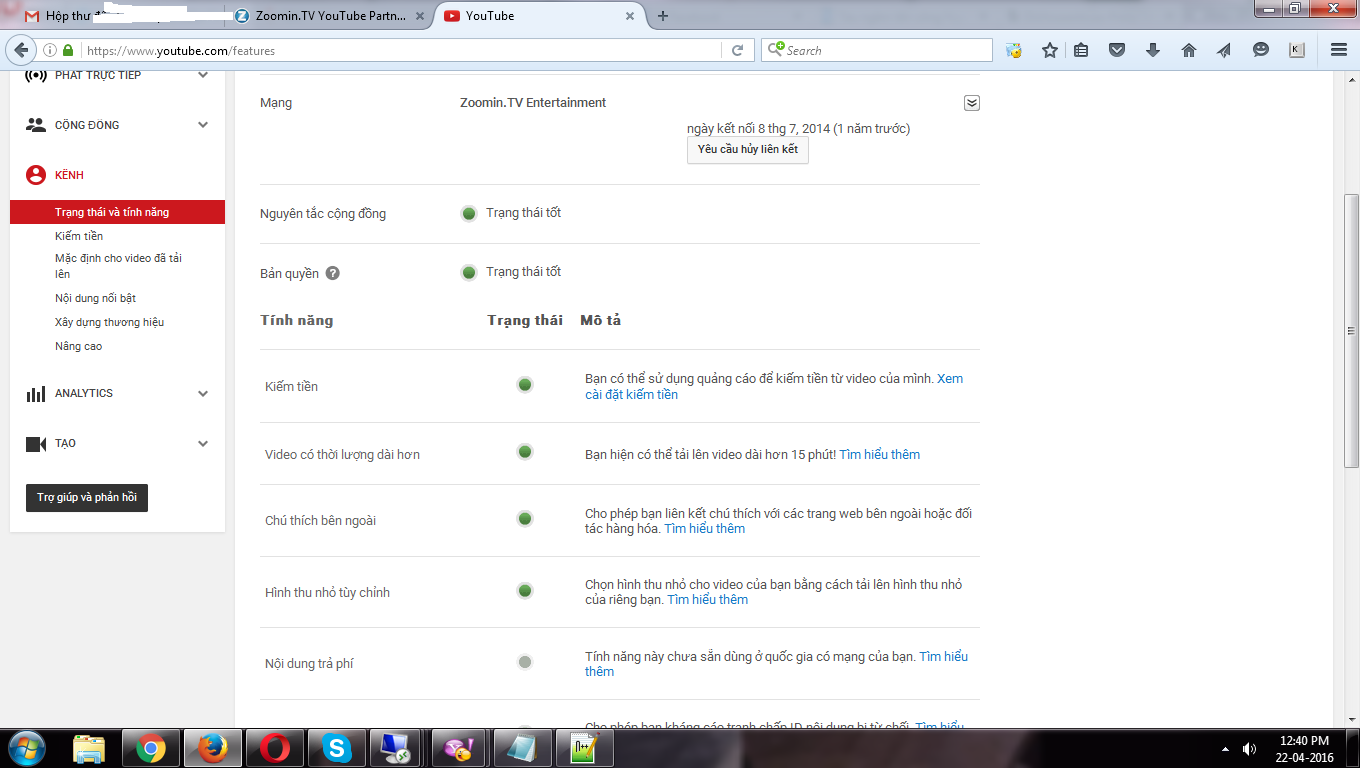
Task: Click the Yêu cầu hủy liên kết button
Action: pyautogui.click(x=748, y=150)
